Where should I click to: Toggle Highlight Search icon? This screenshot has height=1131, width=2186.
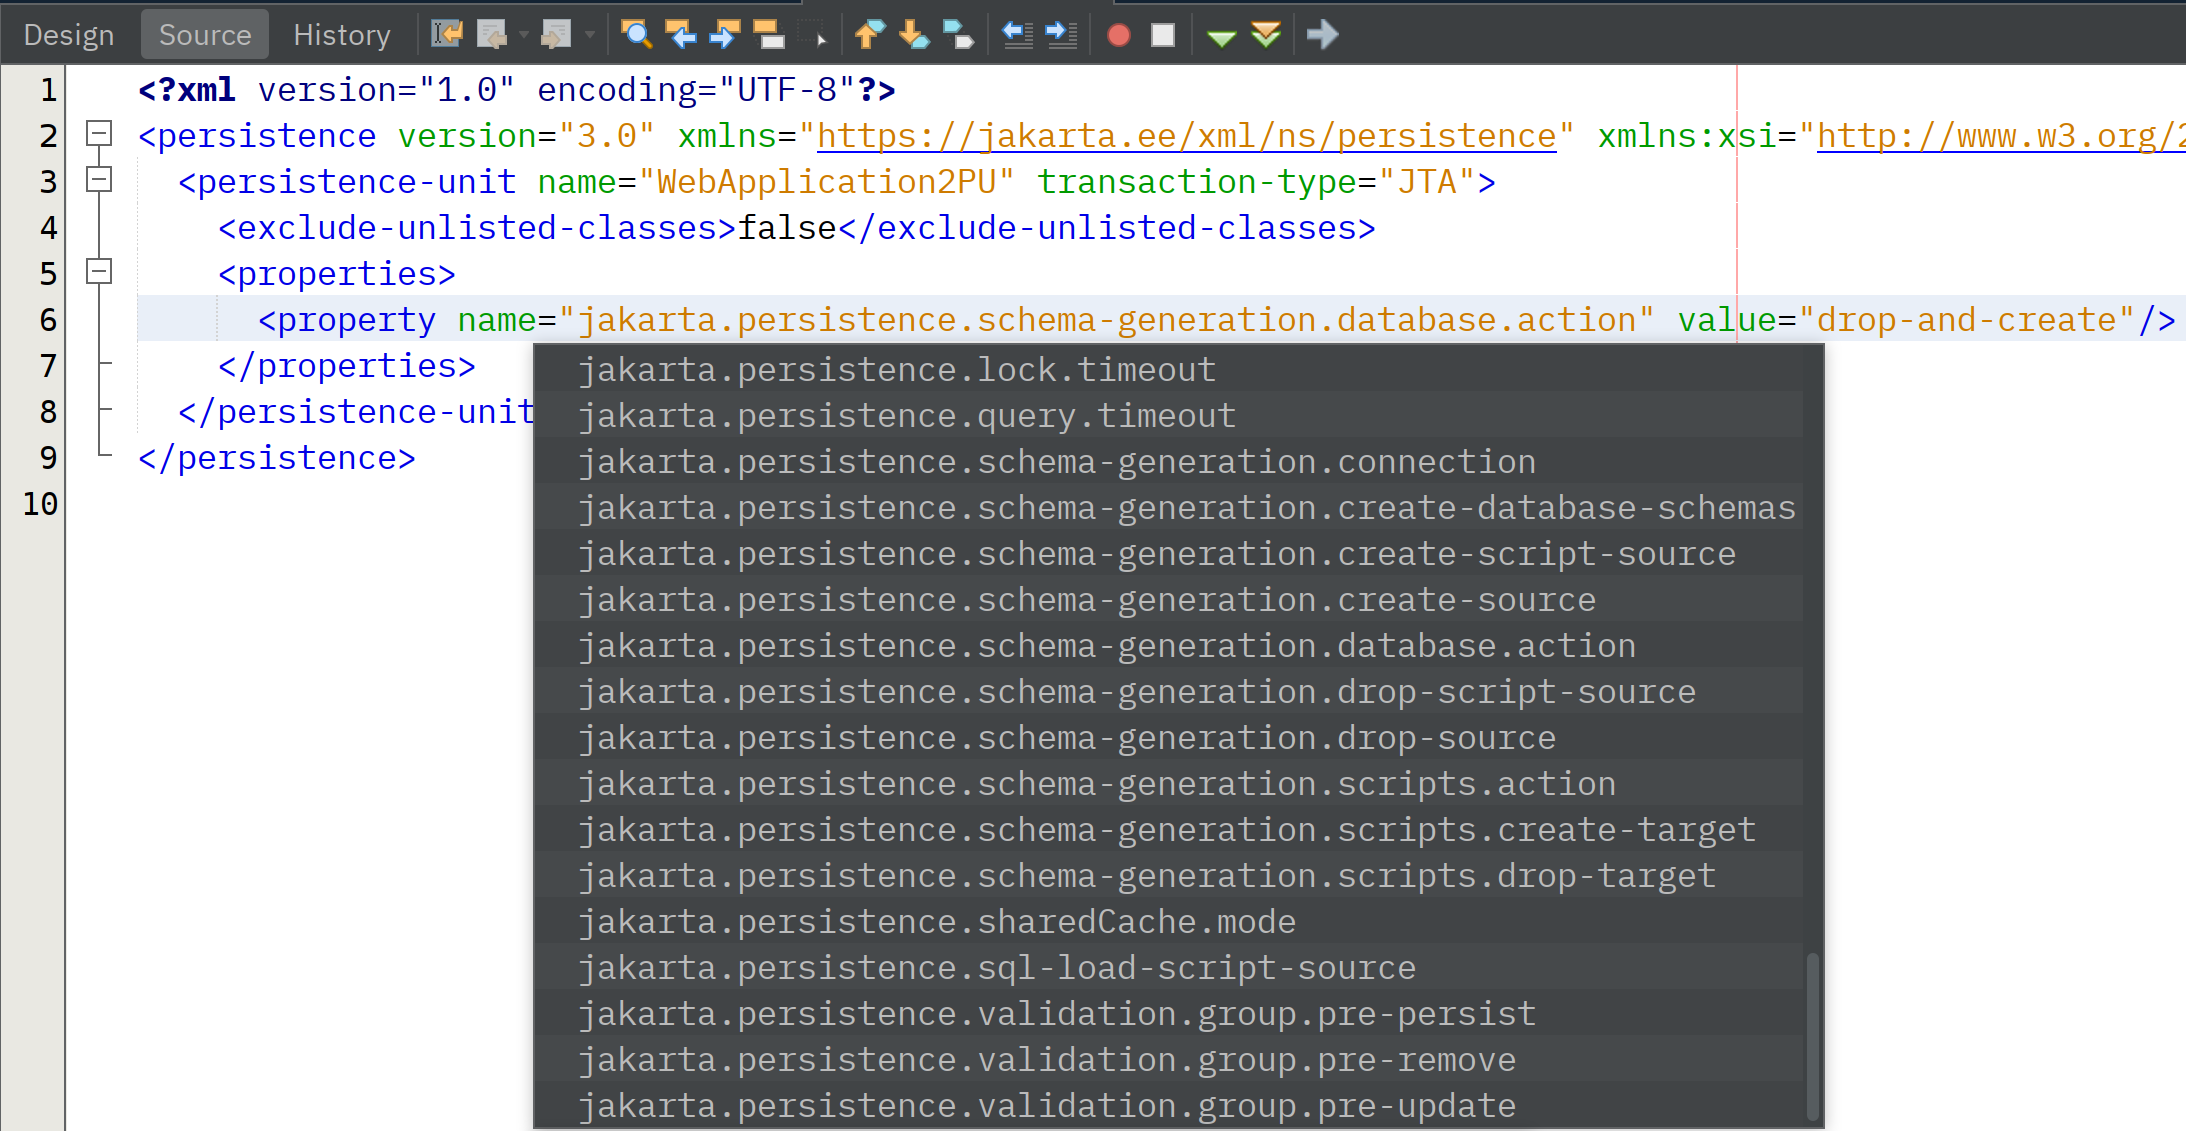tap(768, 35)
